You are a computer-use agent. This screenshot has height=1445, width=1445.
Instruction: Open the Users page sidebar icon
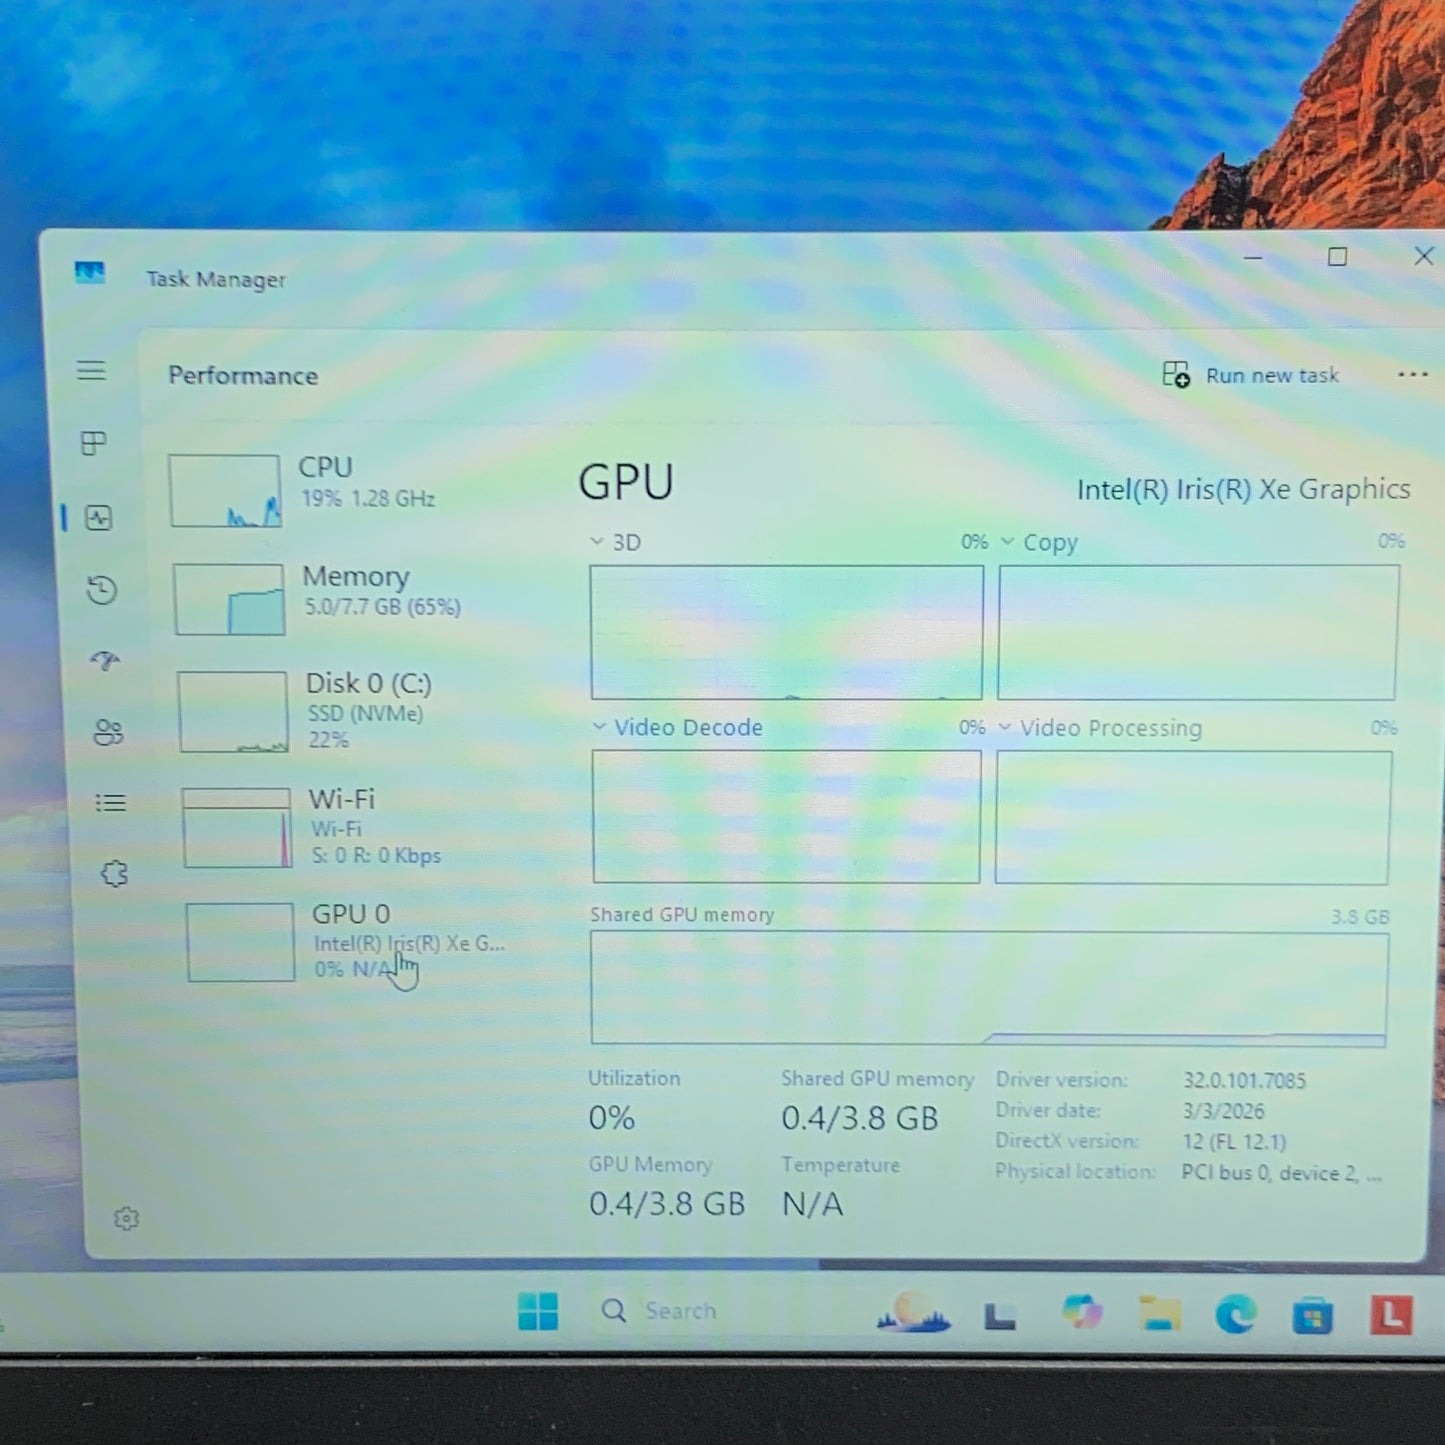click(x=108, y=733)
